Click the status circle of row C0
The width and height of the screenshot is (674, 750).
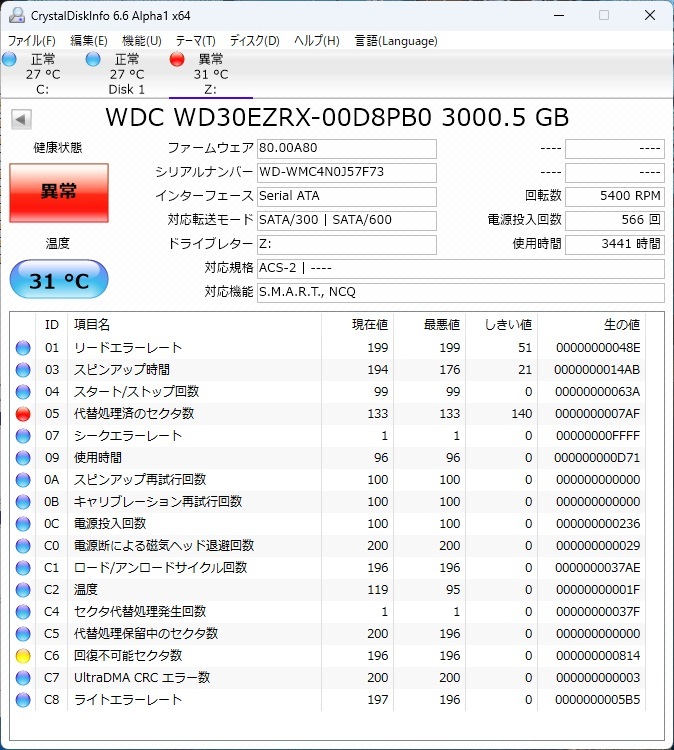(x=23, y=546)
